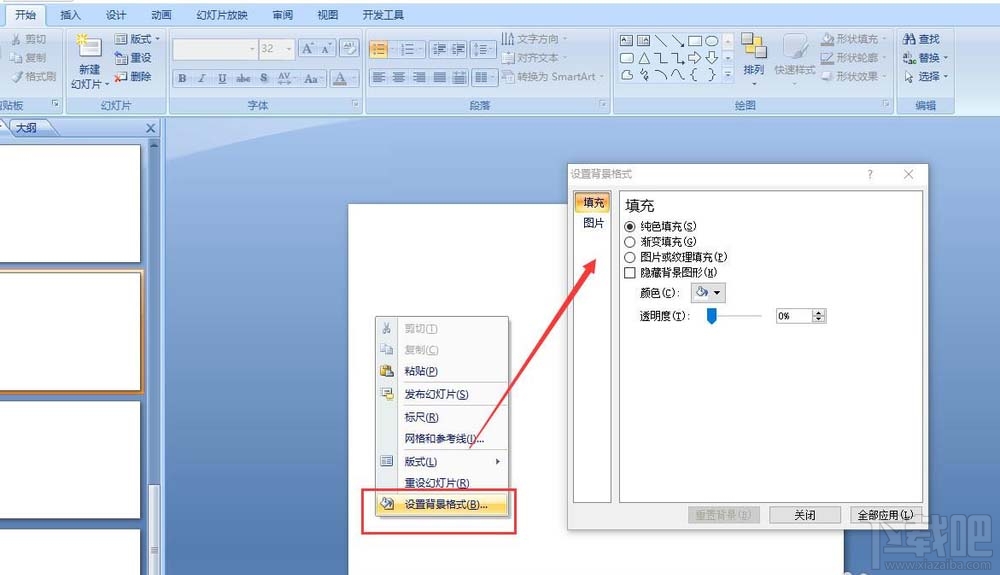Select the text box shape in gallery
This screenshot has width=1000, height=575.
click(627, 41)
